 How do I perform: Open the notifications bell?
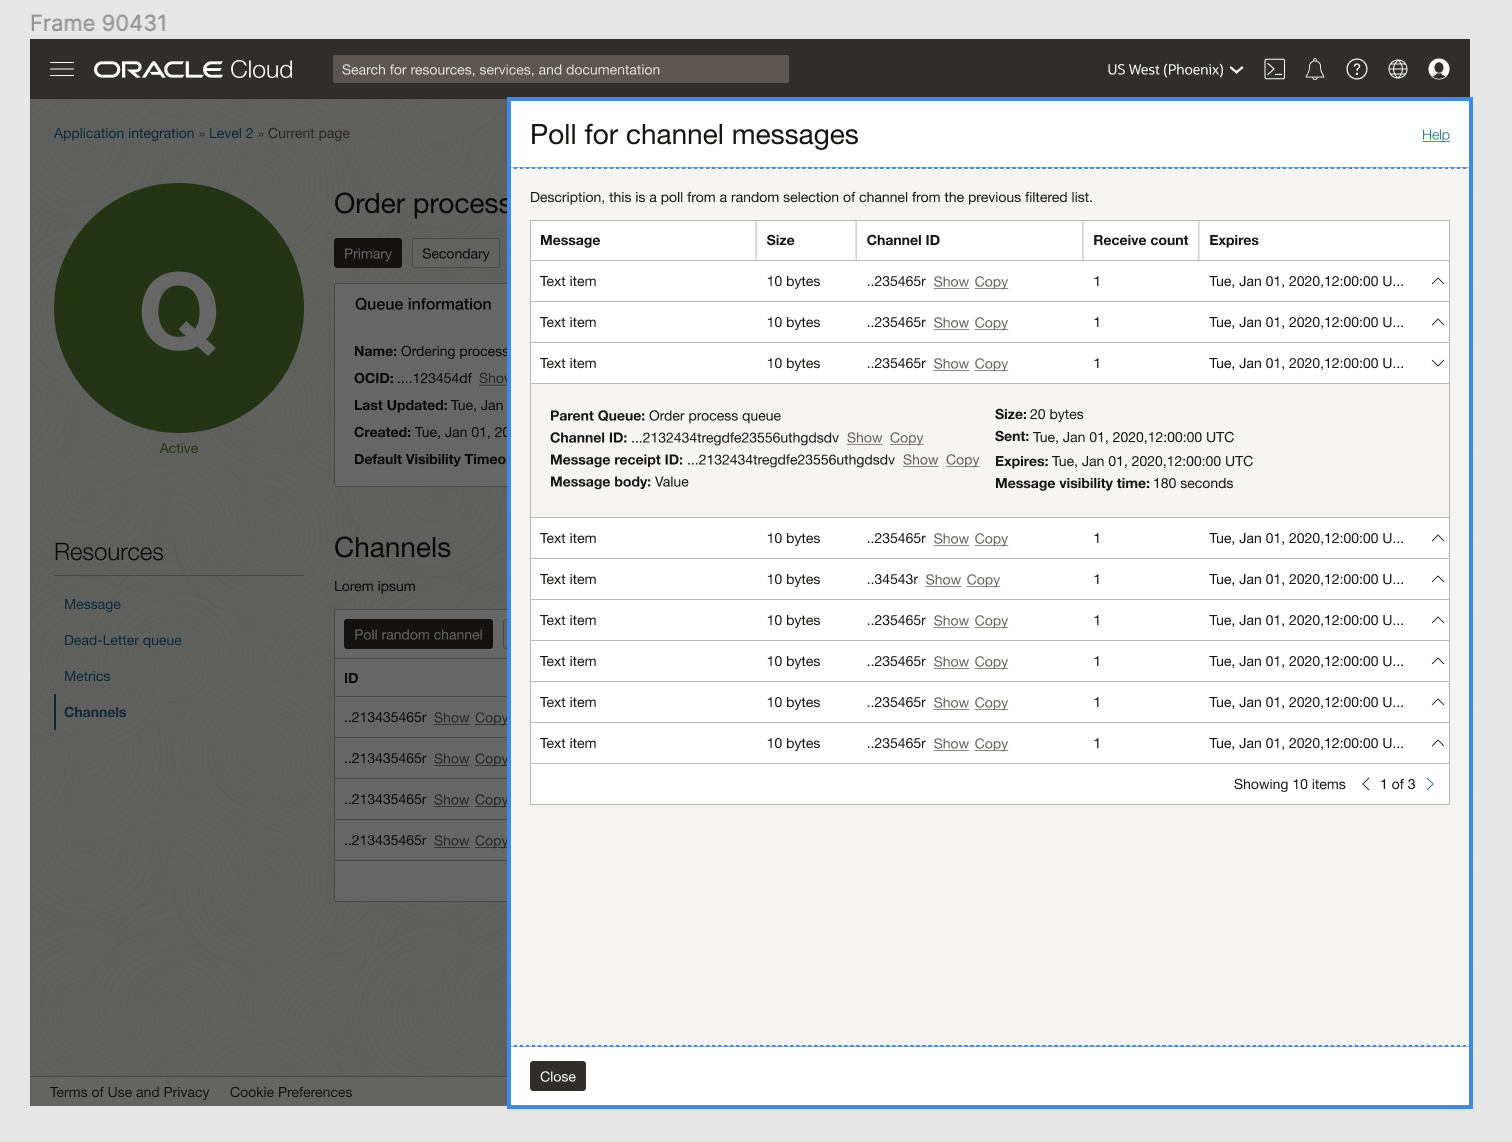click(1314, 68)
